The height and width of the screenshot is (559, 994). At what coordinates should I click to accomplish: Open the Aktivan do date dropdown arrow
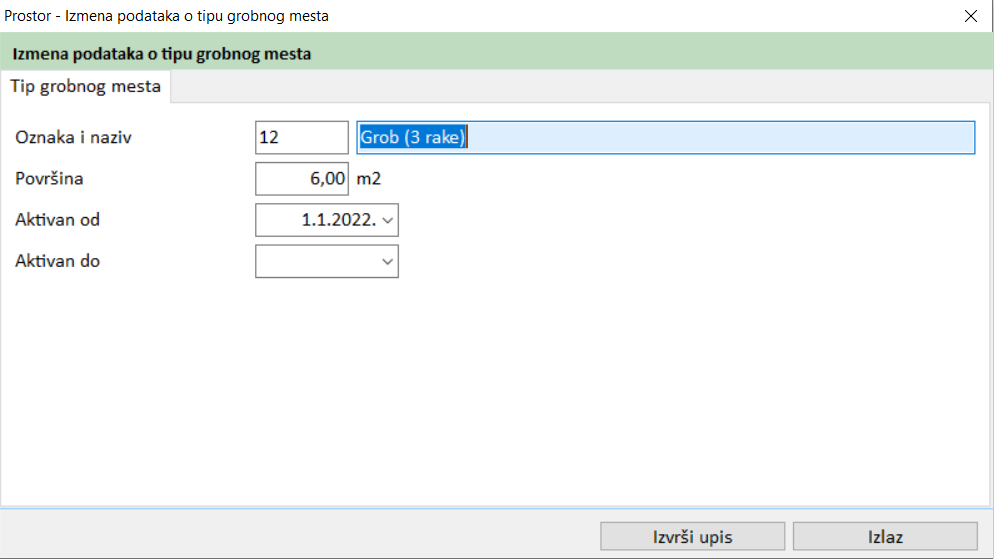pyautogui.click(x=388, y=262)
